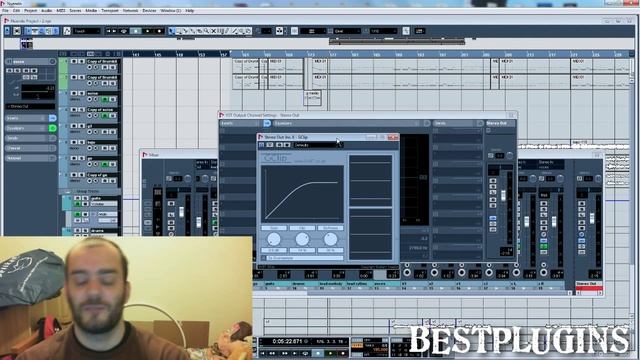Open the Devices menu
640x360 pixels.
(x=149, y=11)
